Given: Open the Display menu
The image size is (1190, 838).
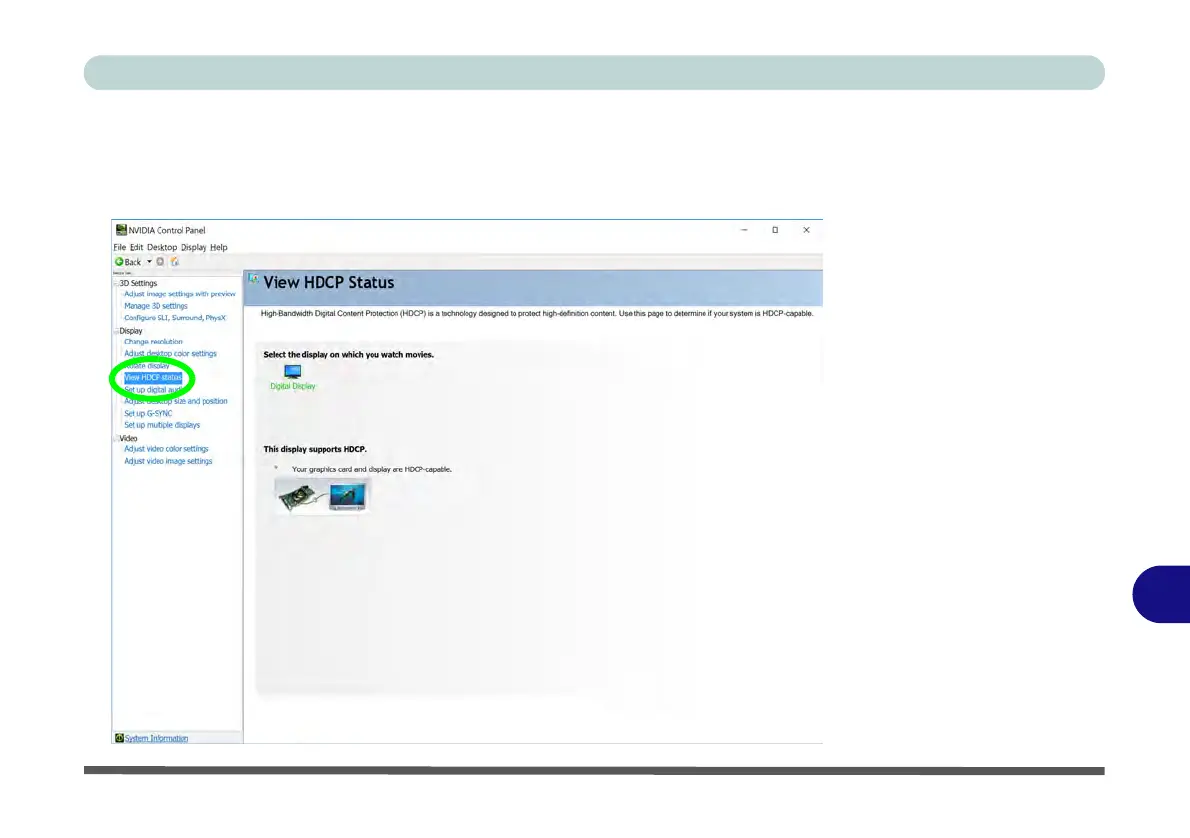Looking at the screenshot, I should click(194, 247).
